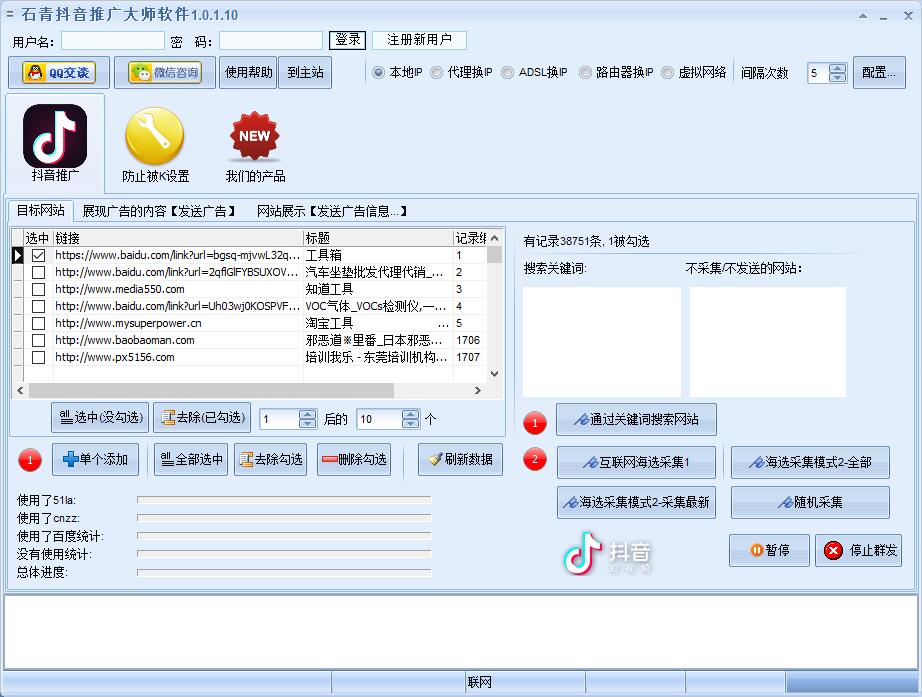Click table scroll up arrow

click(x=495, y=238)
